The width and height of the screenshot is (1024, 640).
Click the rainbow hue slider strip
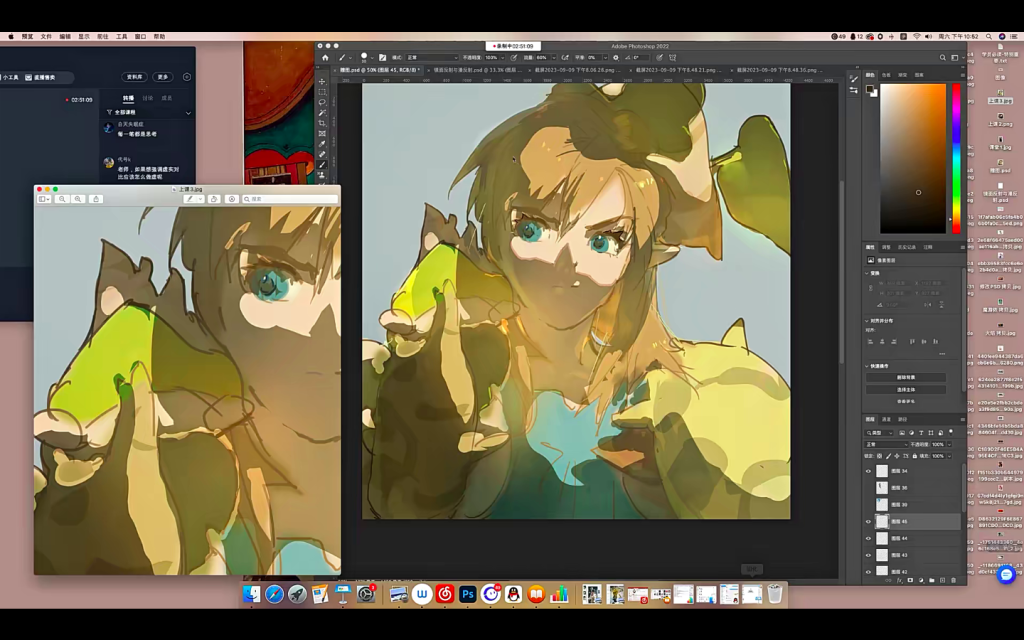coord(956,157)
